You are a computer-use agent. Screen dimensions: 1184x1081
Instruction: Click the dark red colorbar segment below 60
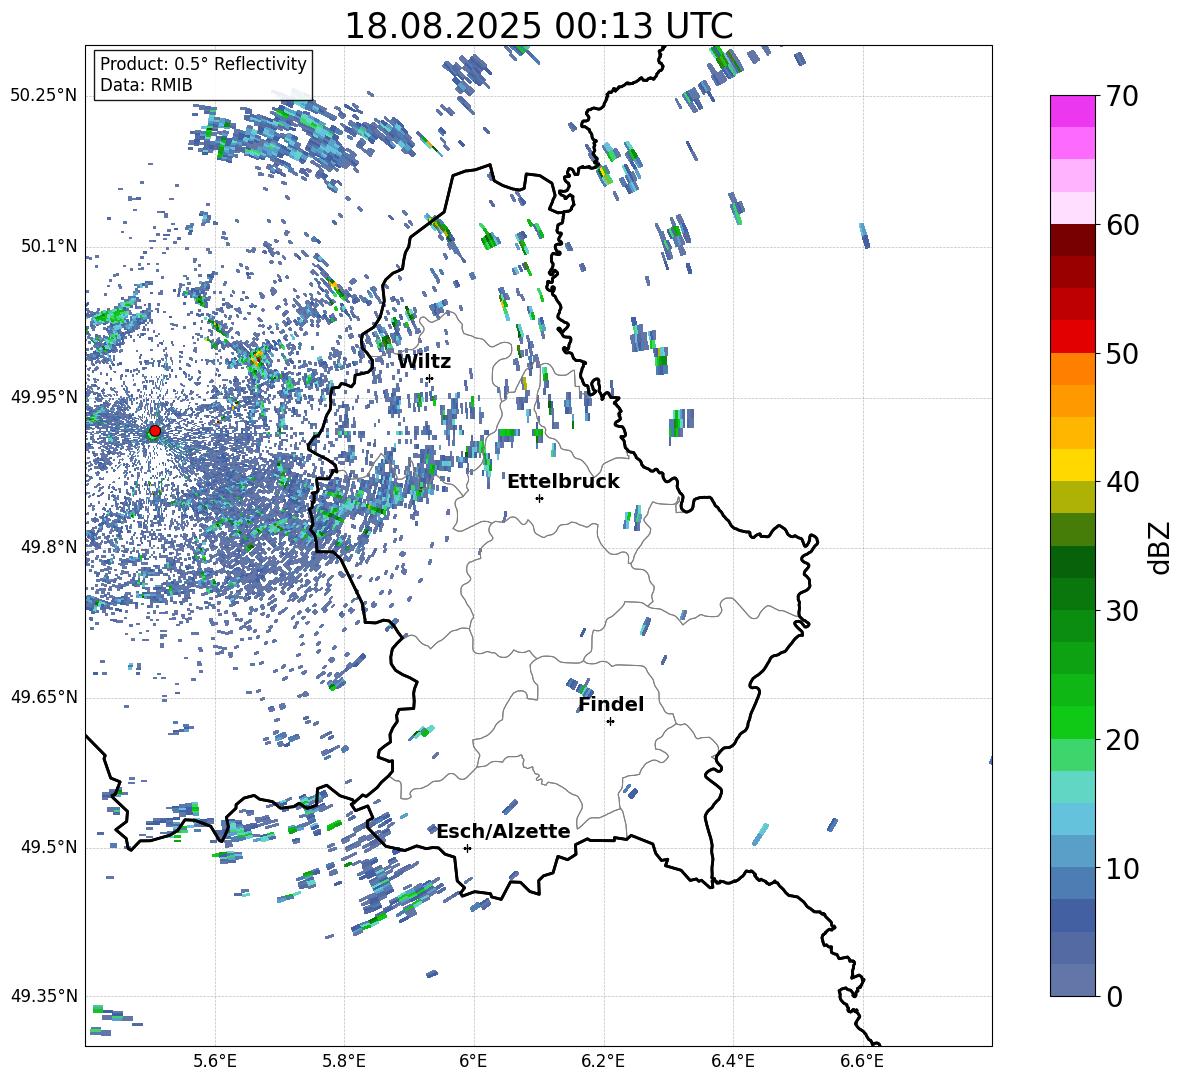[x=1073, y=241]
